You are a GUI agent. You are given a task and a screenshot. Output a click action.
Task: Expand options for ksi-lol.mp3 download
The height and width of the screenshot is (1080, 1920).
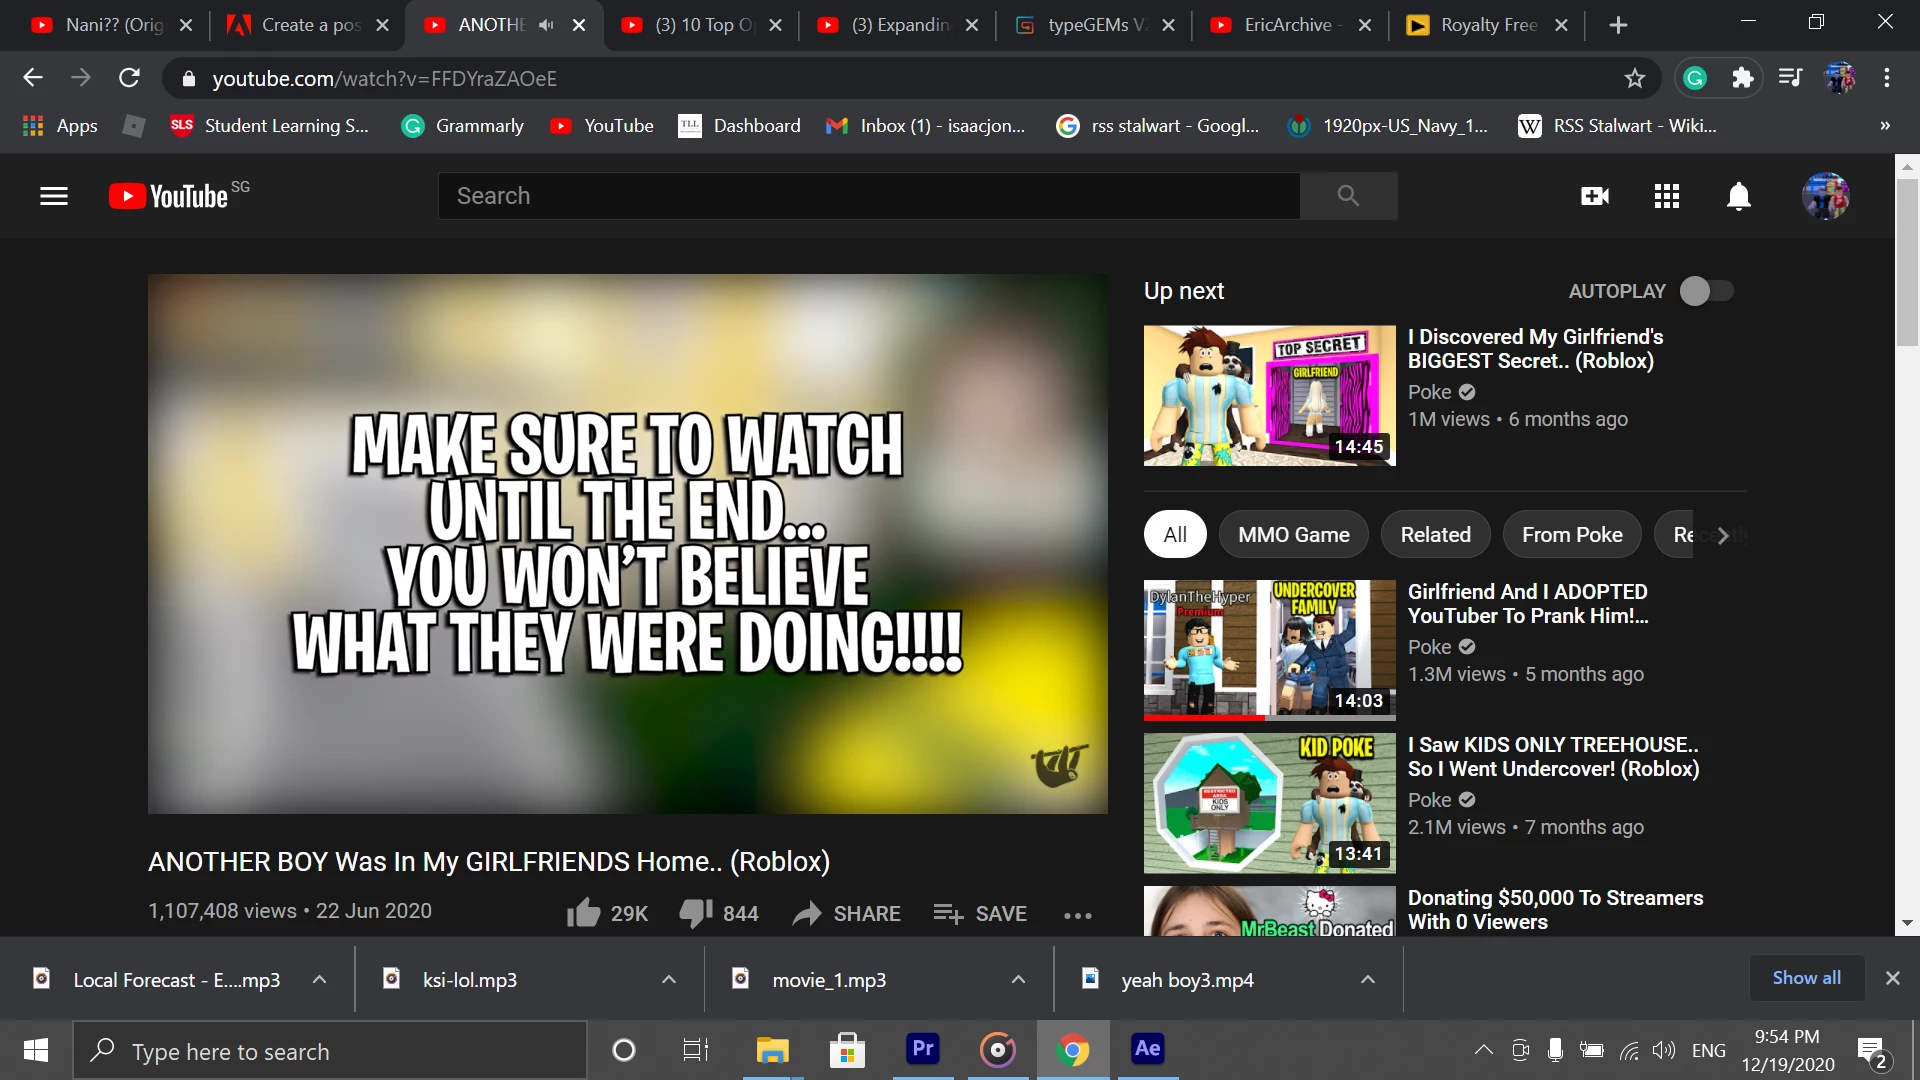(x=669, y=980)
